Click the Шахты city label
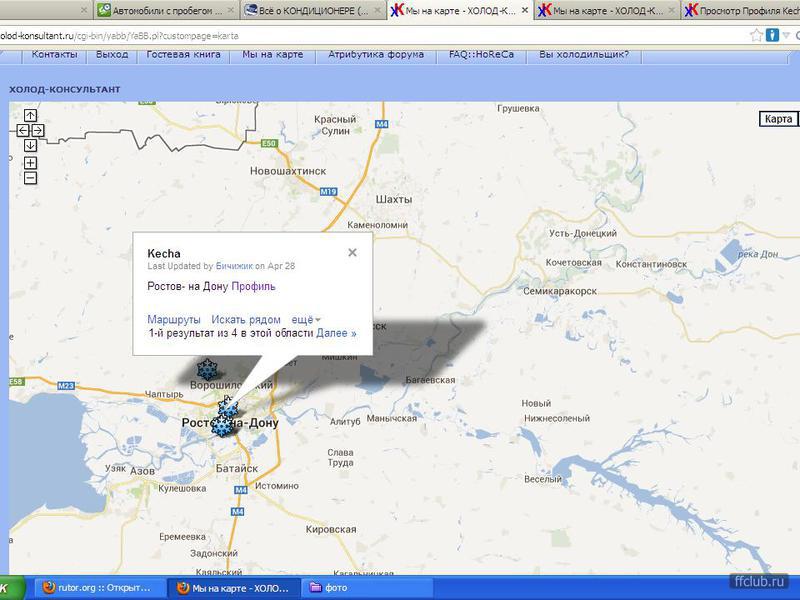 pyautogui.click(x=394, y=199)
